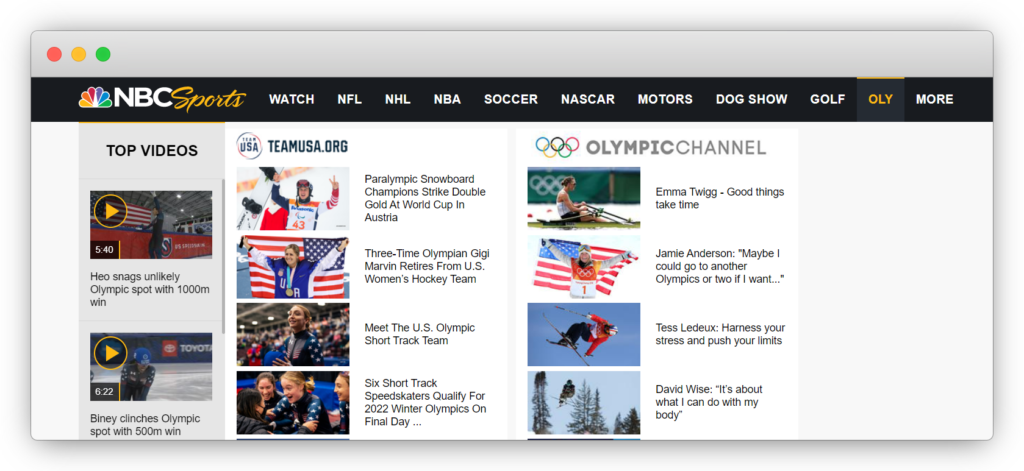Open Six Short Track Speedskaters Qualify article

[x=425, y=402]
